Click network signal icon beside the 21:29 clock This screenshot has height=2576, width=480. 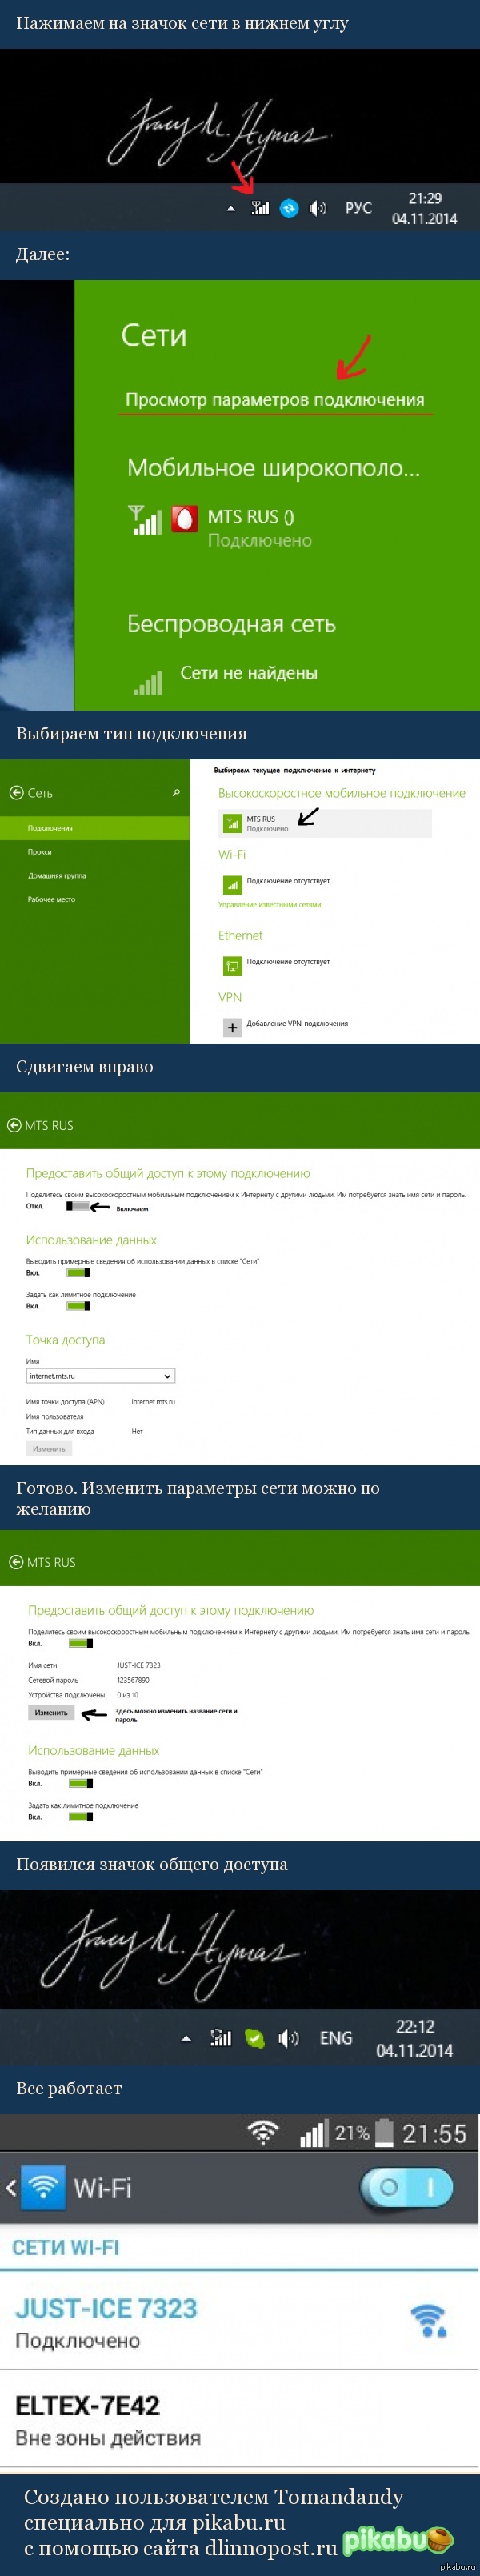click(260, 208)
